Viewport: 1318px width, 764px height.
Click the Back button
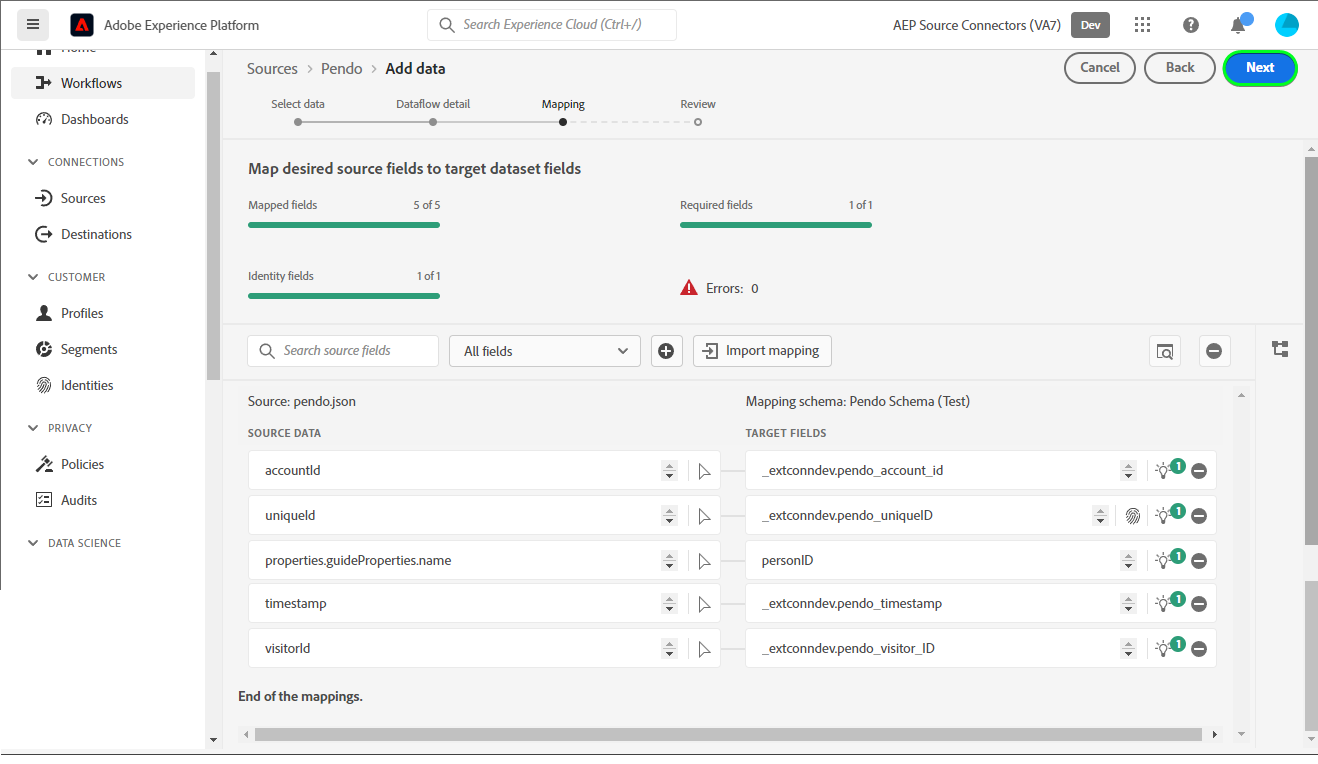pos(1180,68)
